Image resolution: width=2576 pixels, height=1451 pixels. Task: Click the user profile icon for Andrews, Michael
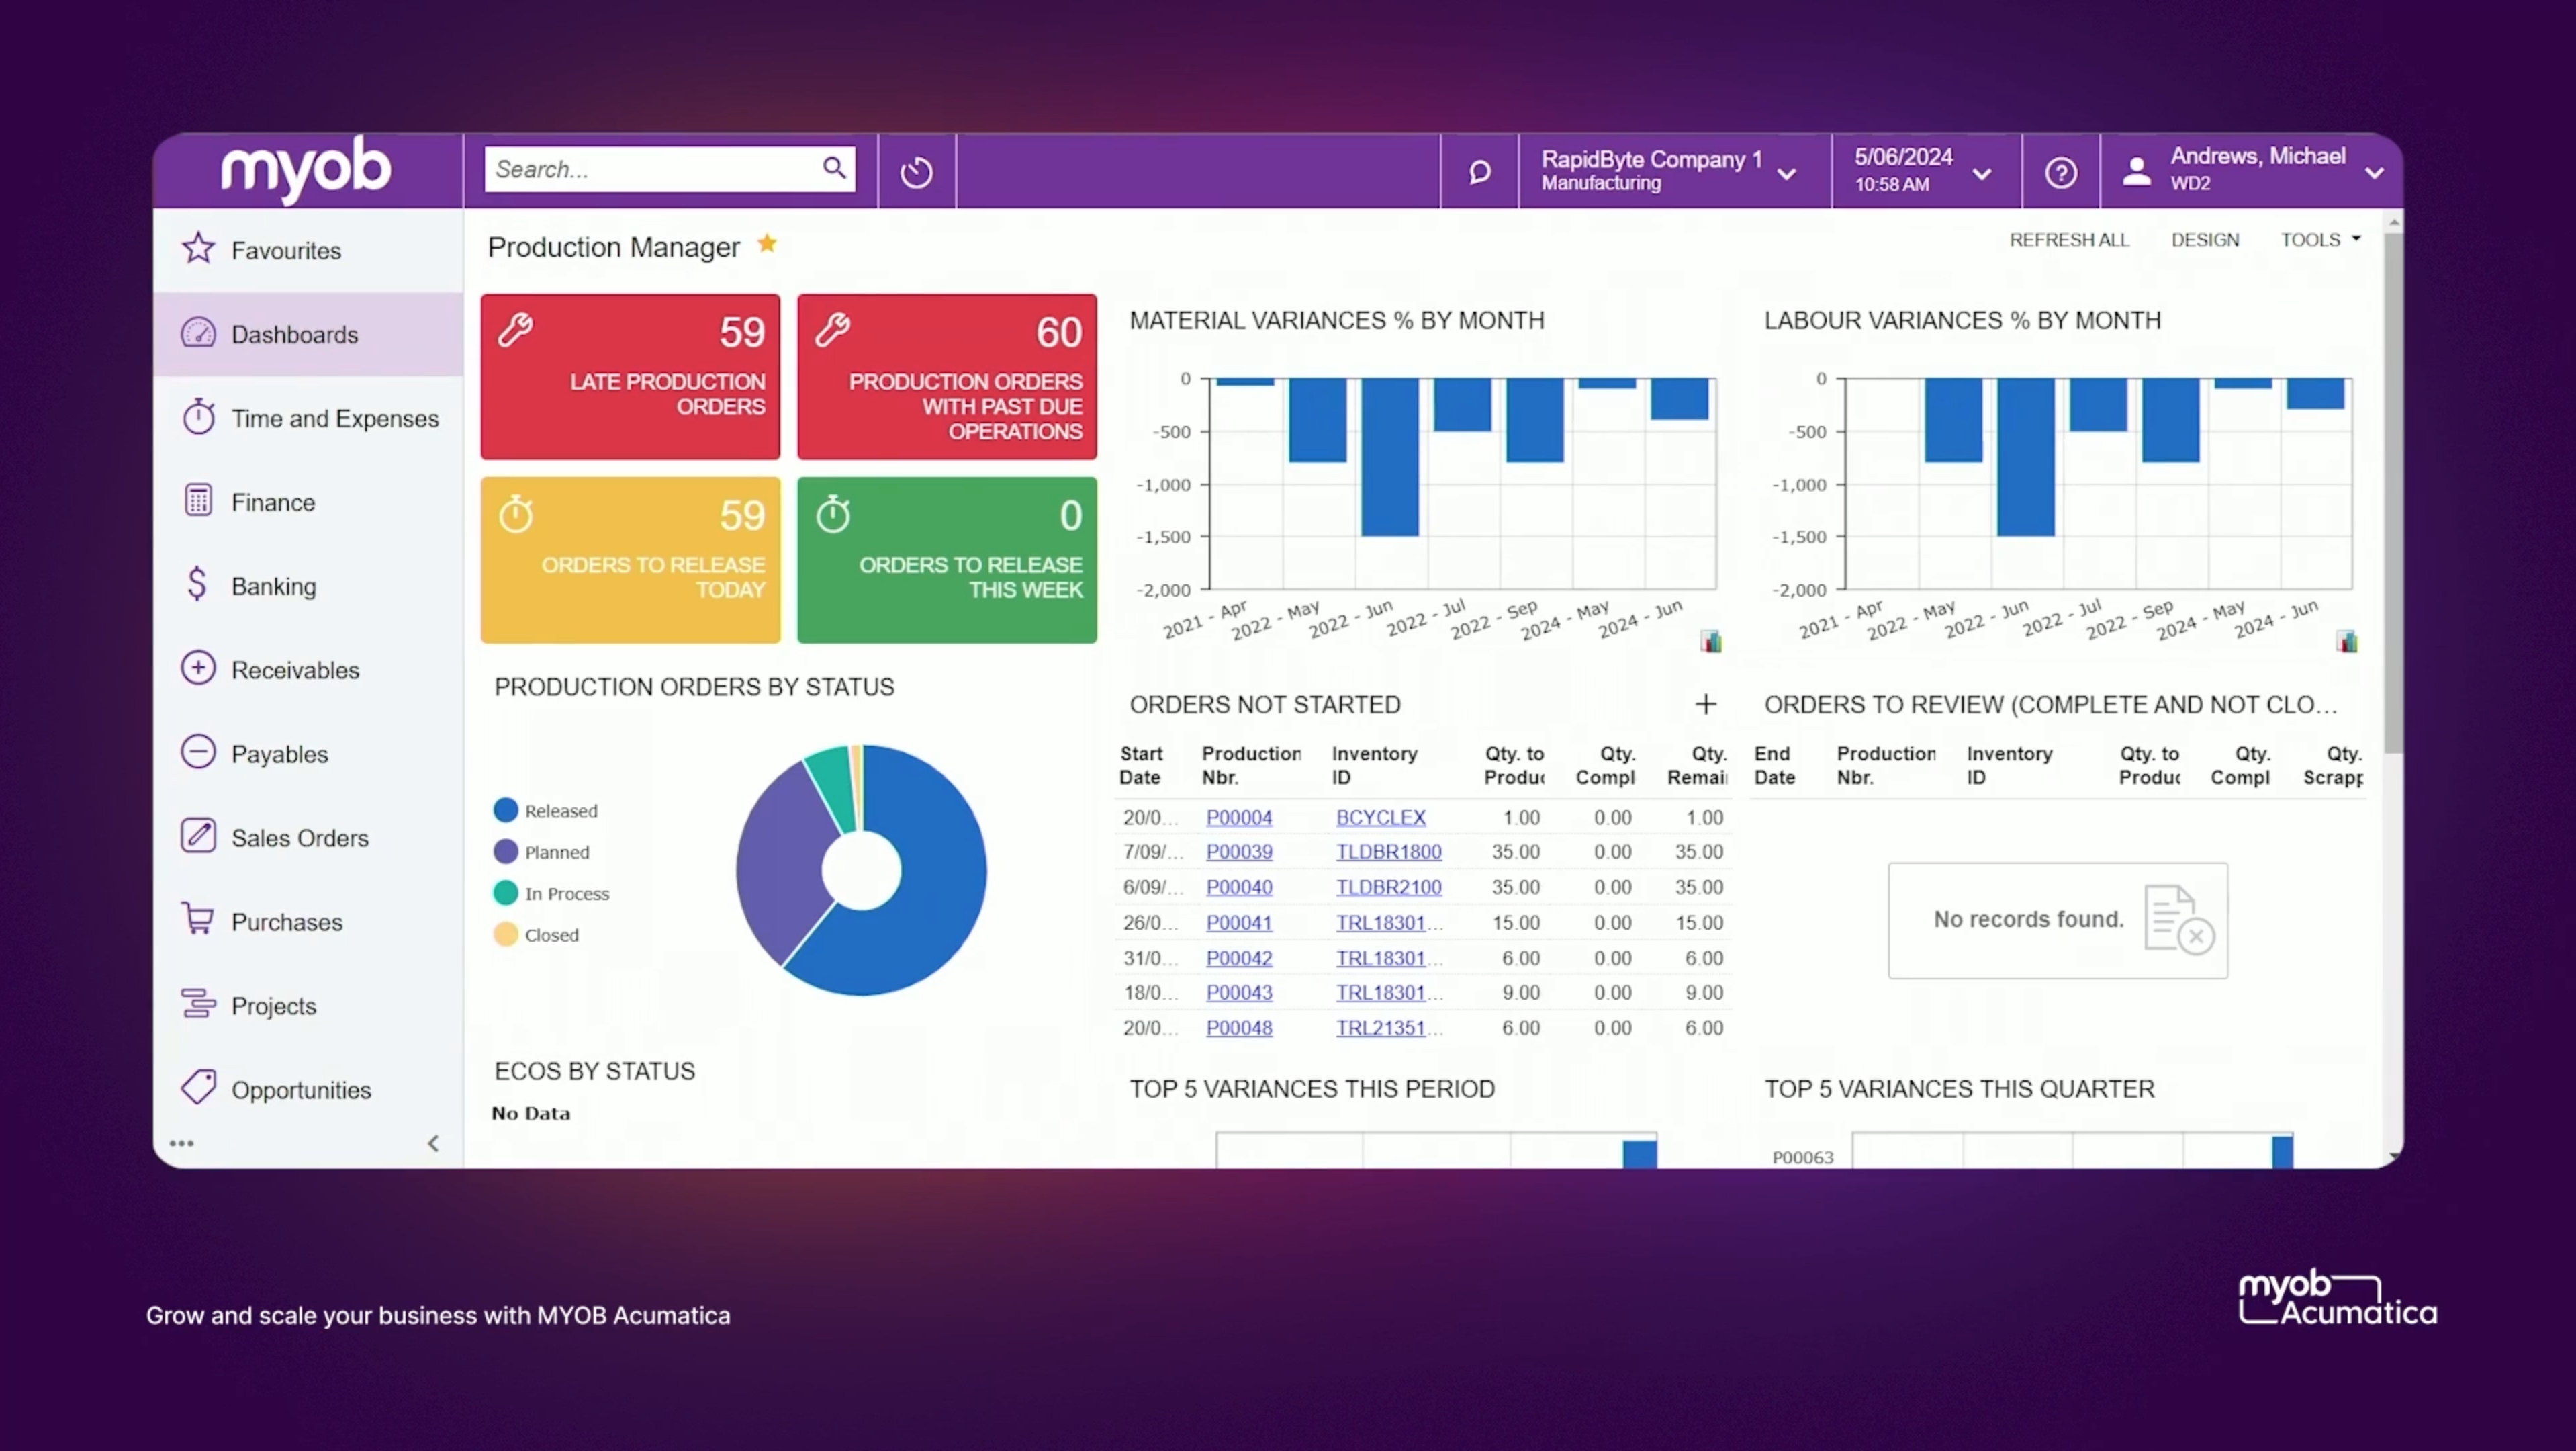tap(2135, 170)
